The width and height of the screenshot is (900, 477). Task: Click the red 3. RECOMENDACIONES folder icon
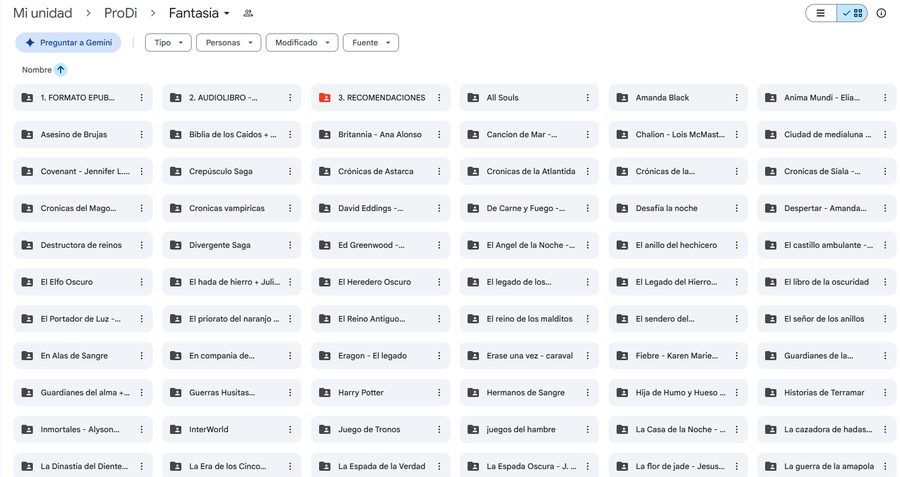(324, 98)
